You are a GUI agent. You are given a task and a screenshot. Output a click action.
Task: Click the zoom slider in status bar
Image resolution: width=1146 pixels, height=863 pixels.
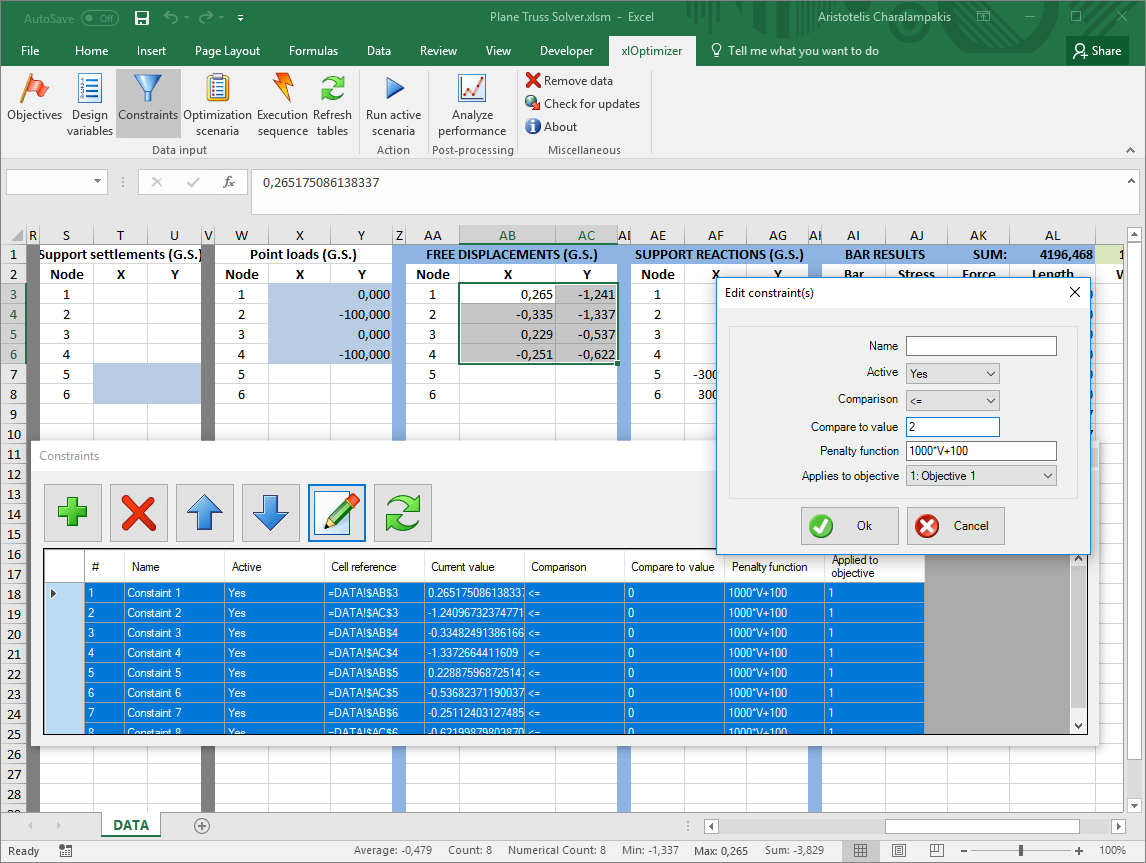coord(1020,851)
